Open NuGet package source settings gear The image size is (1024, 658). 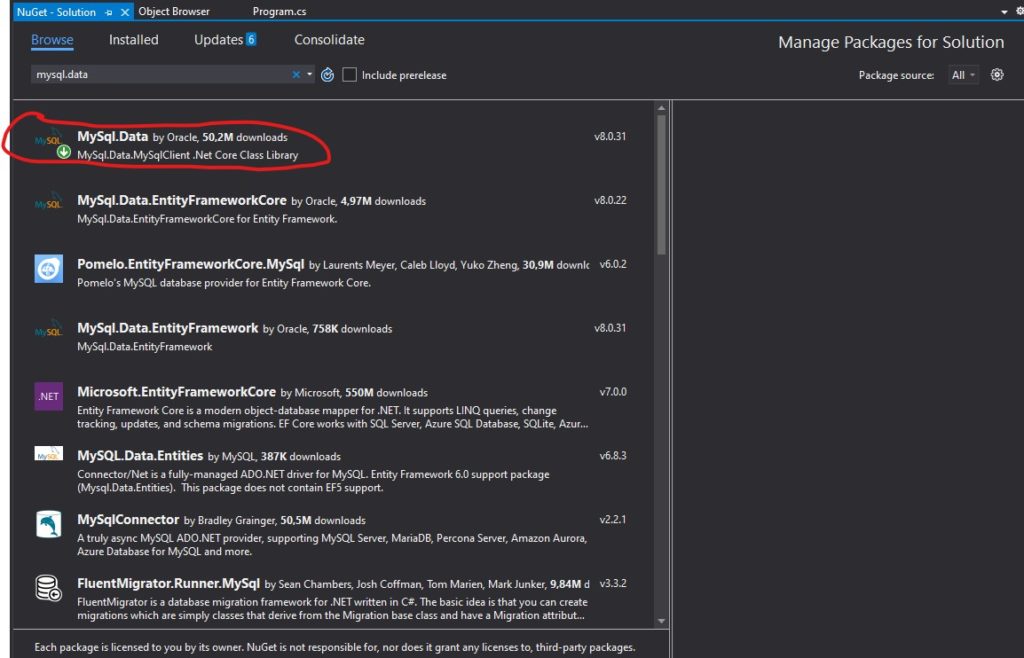point(996,75)
